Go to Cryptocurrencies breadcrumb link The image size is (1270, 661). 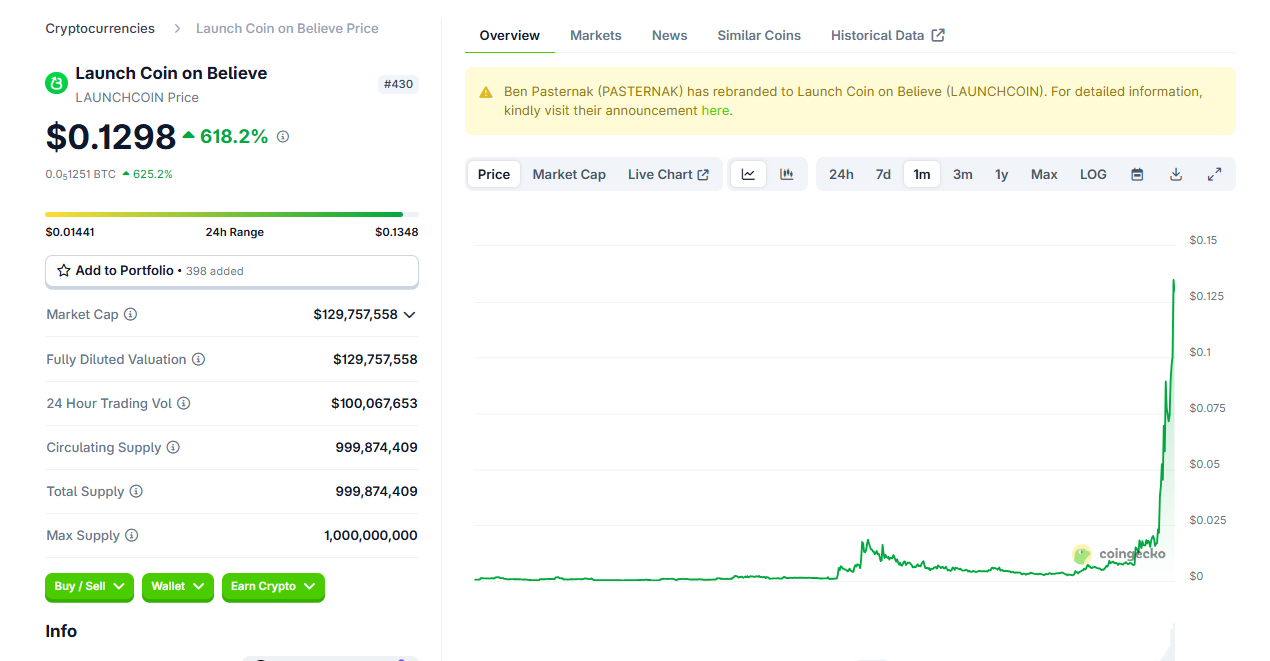100,29
